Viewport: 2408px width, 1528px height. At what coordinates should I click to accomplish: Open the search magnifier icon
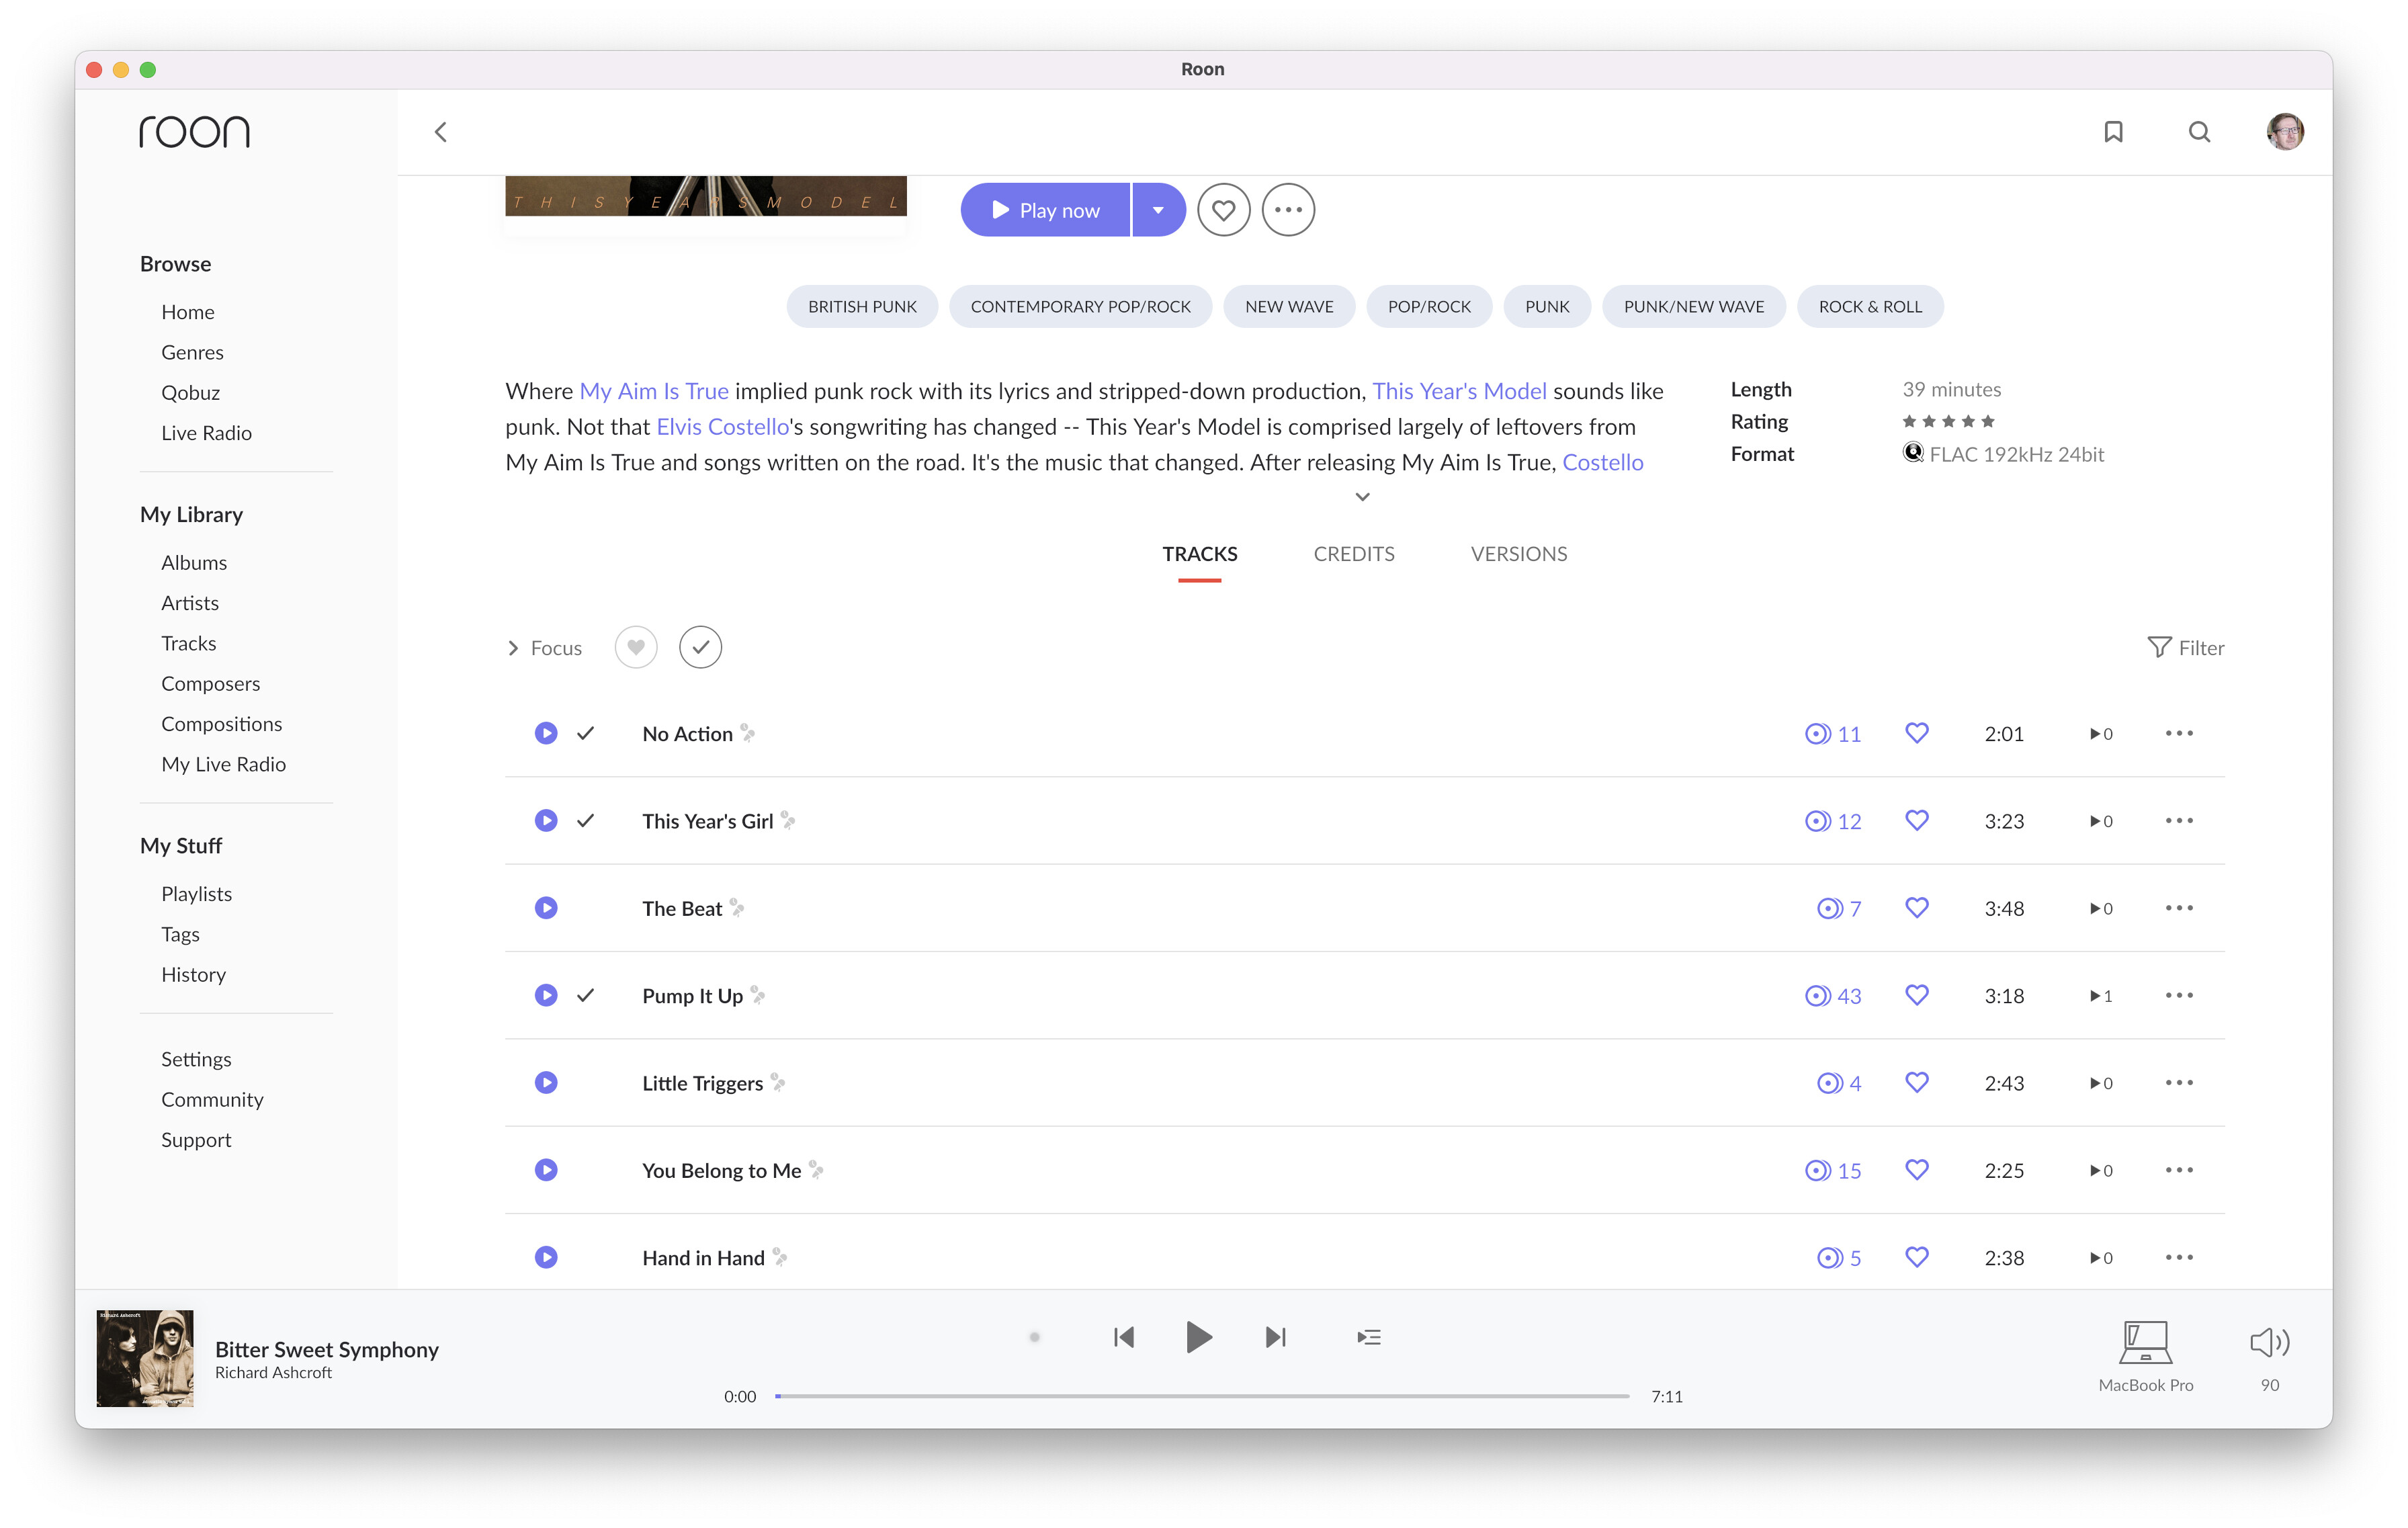[x=2199, y=132]
